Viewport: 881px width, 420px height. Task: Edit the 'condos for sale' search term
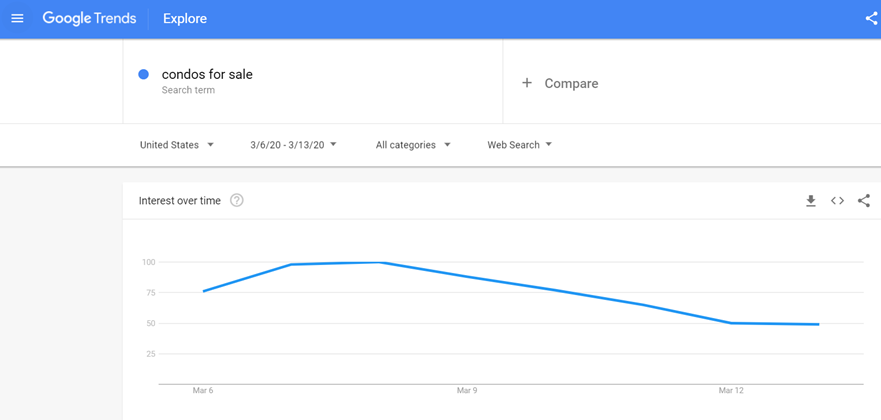pyautogui.click(x=207, y=74)
